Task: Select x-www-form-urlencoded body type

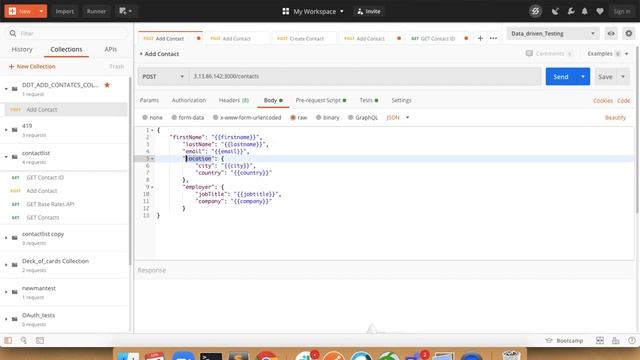Action: (216, 118)
